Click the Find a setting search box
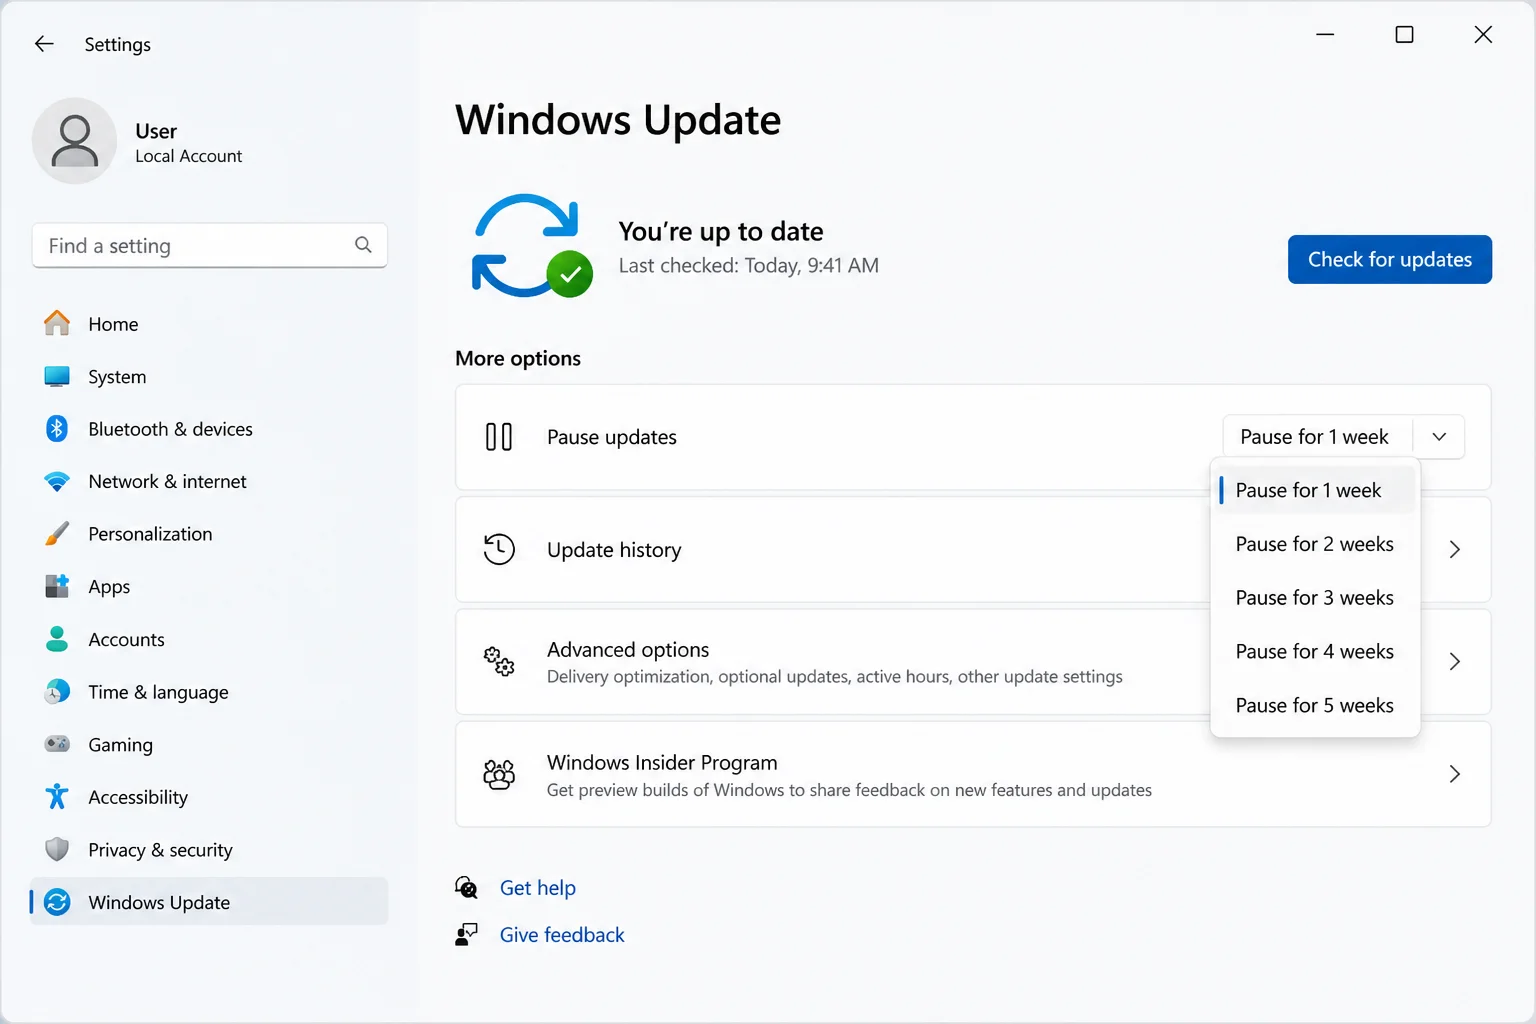The image size is (1536, 1024). click(x=210, y=245)
